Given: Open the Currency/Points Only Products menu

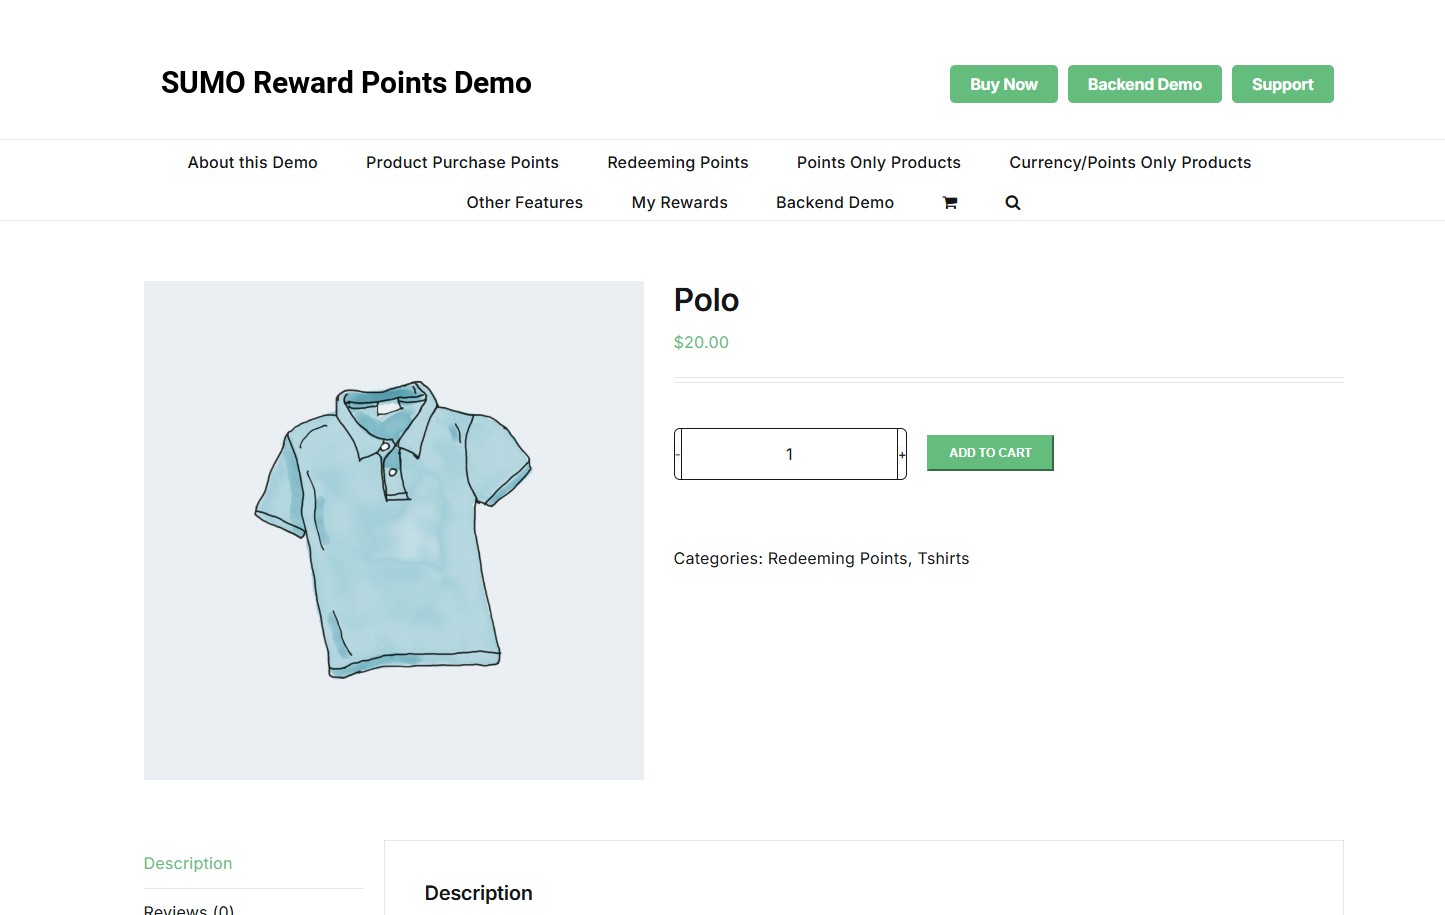Looking at the screenshot, I should [x=1129, y=162].
